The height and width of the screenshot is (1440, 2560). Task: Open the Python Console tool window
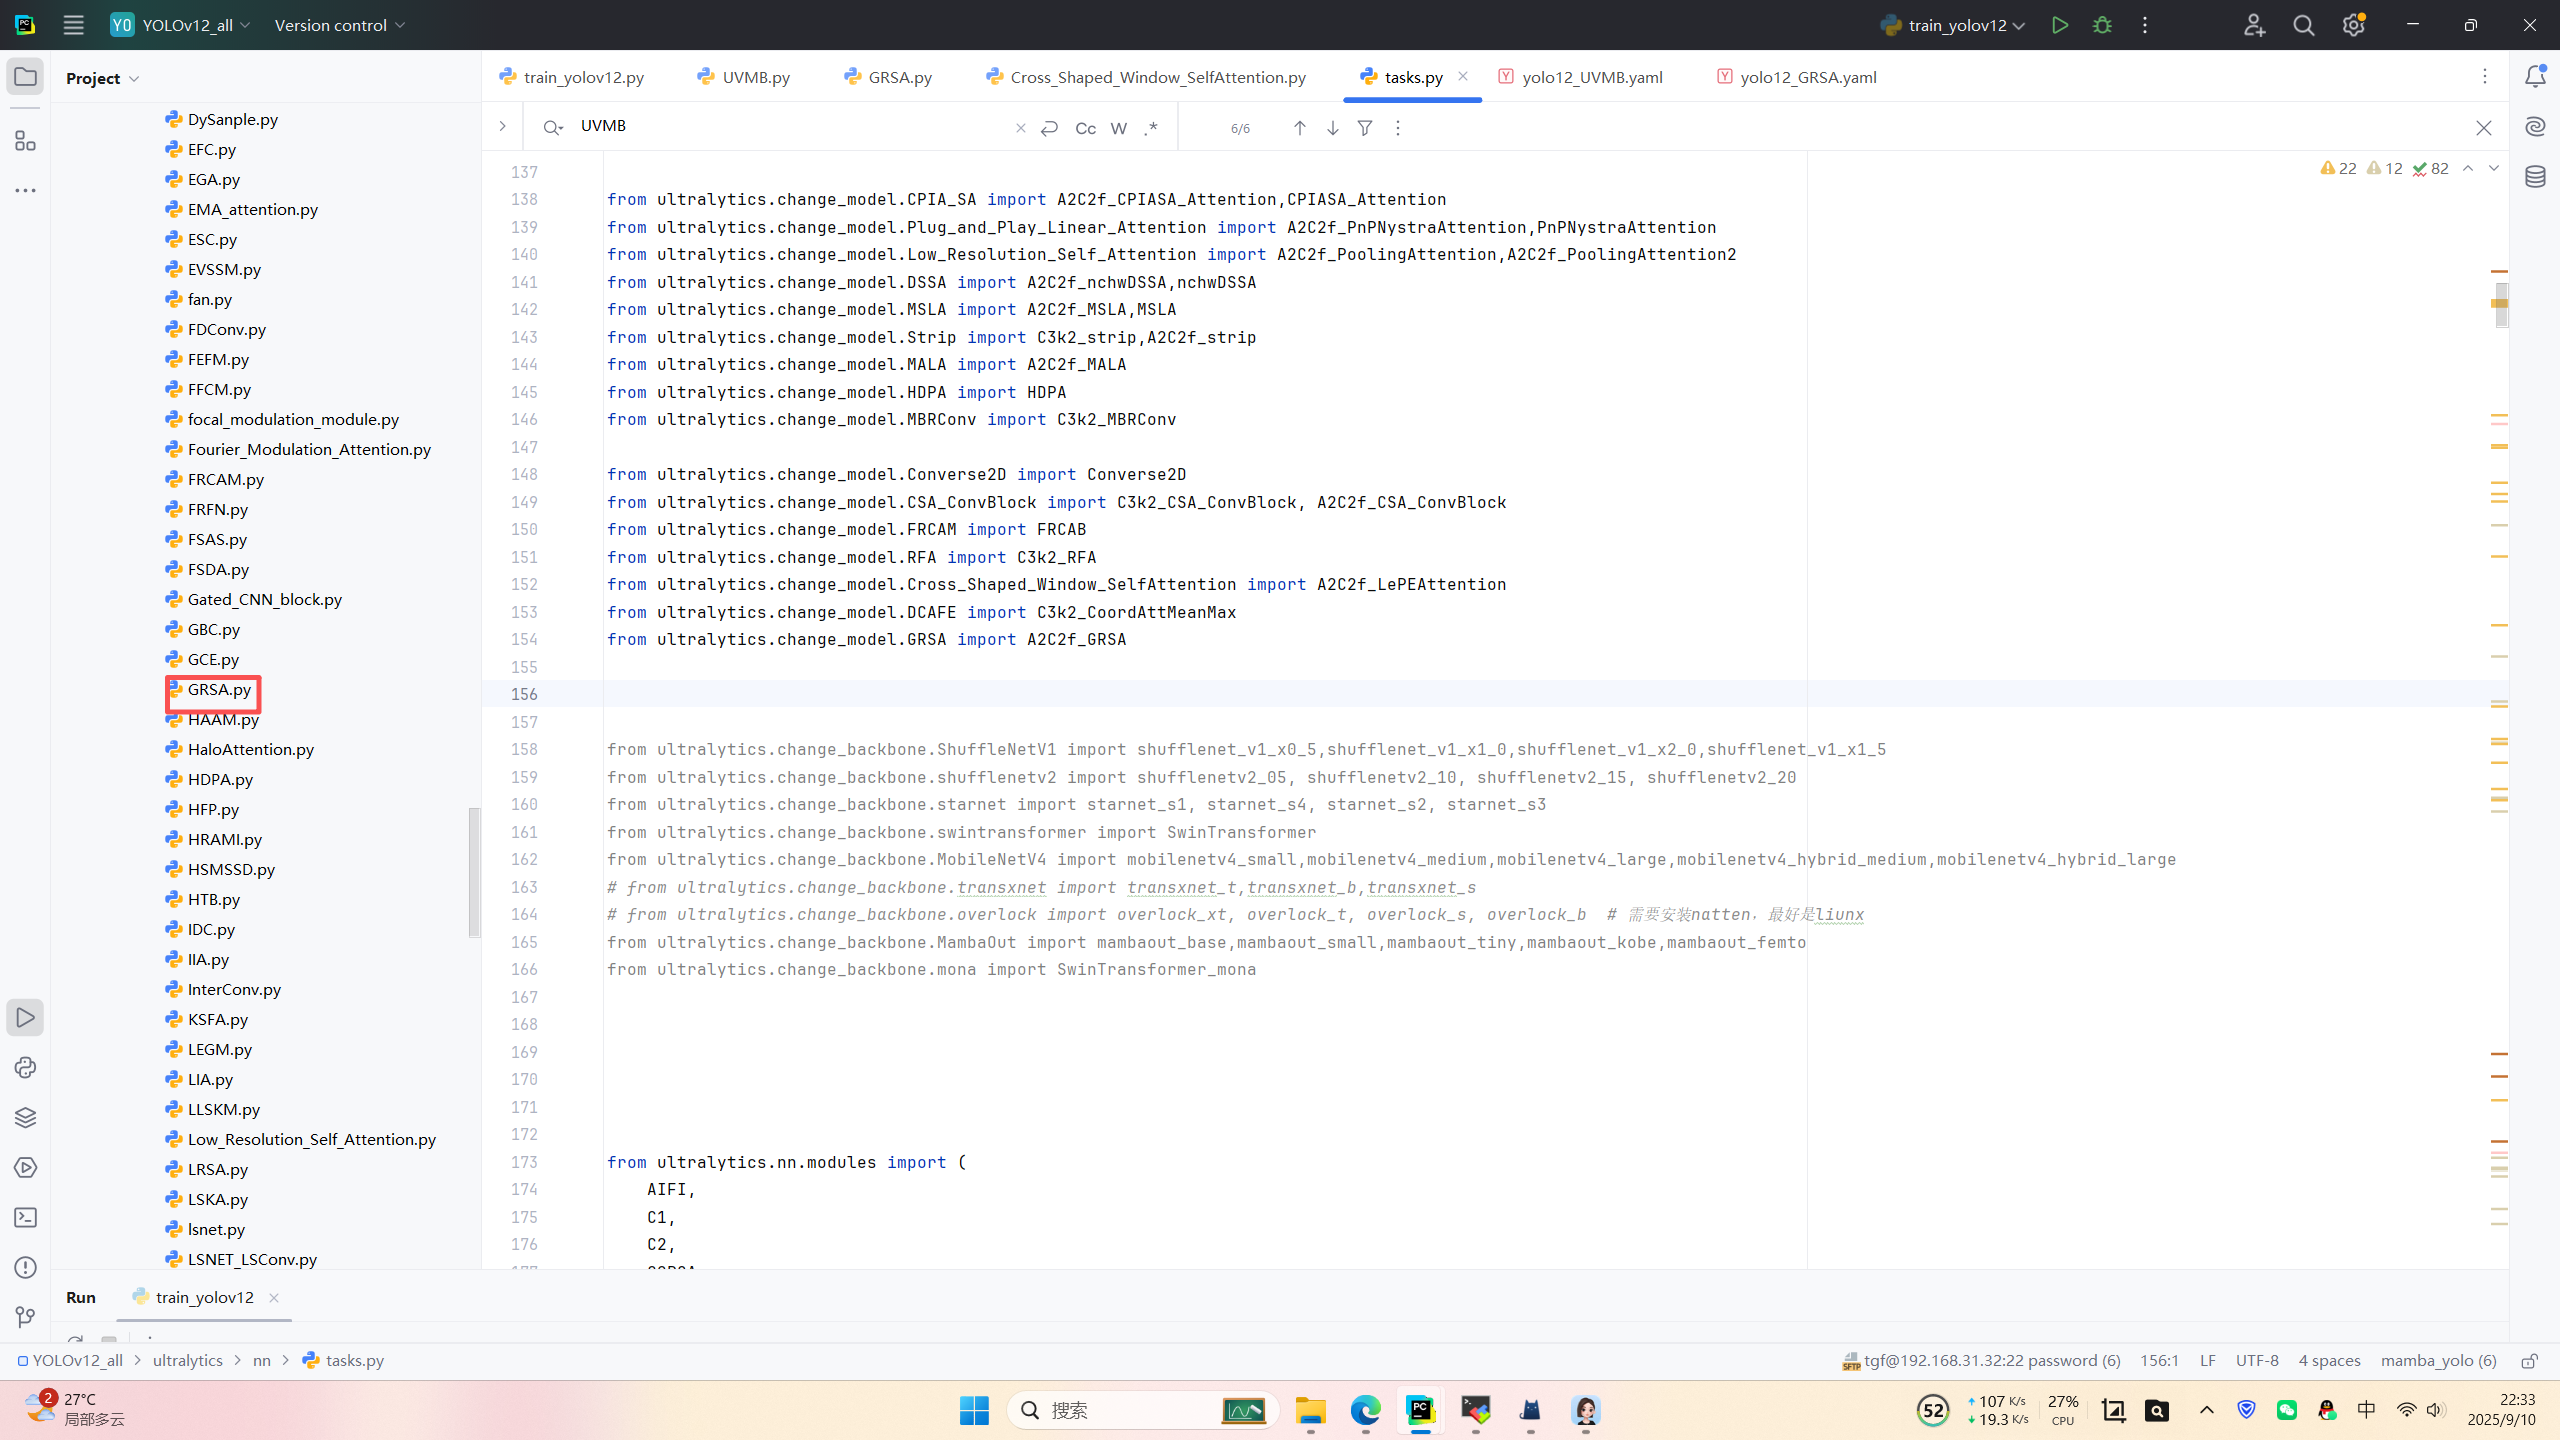tap(25, 1067)
